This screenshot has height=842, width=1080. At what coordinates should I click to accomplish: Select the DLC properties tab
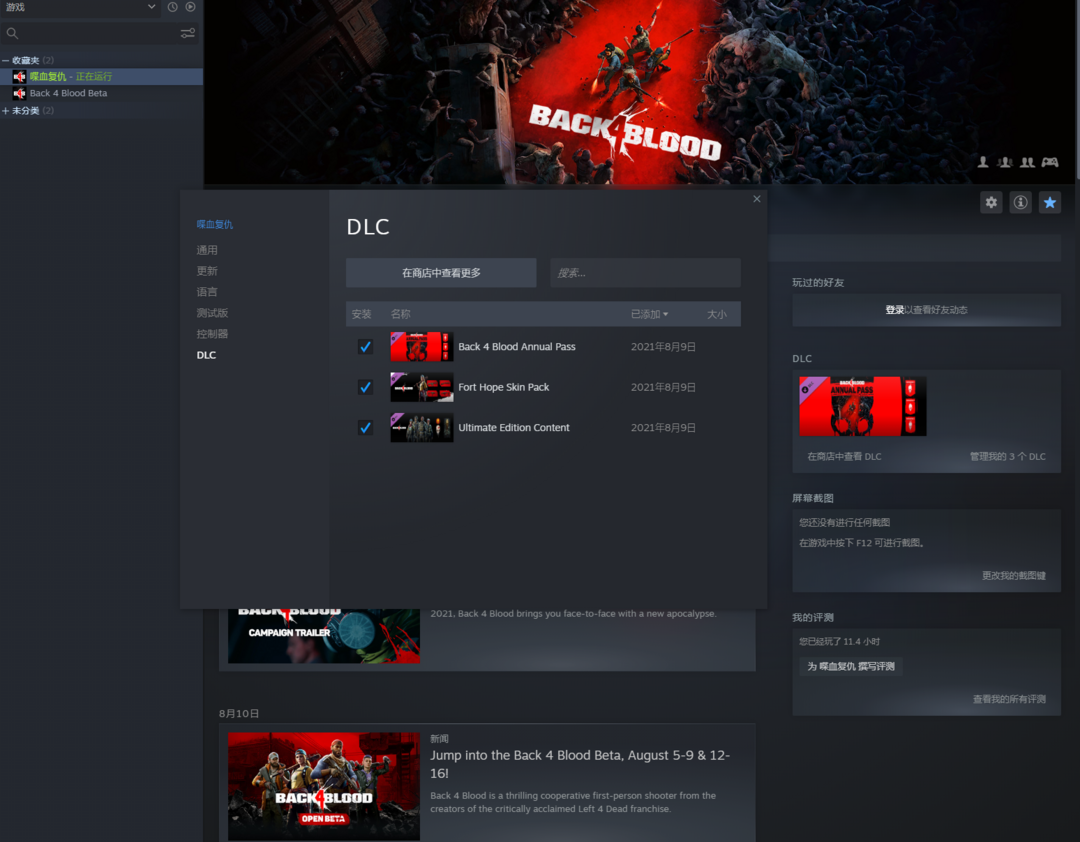pyautogui.click(x=206, y=355)
